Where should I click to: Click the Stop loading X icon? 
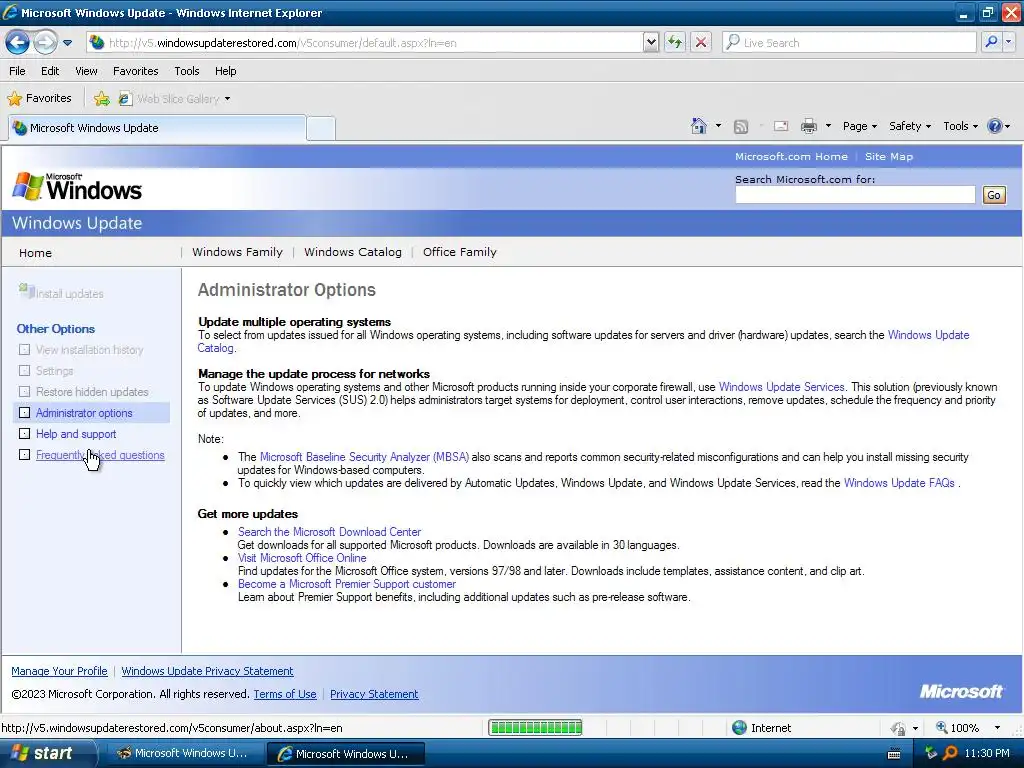(x=701, y=42)
